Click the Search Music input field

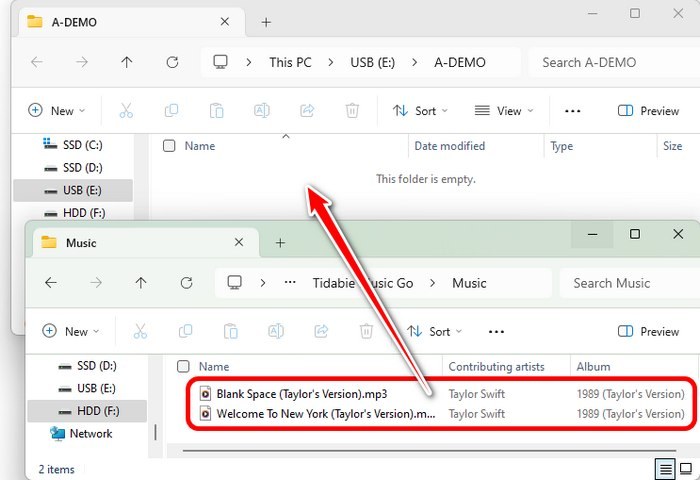tap(625, 283)
